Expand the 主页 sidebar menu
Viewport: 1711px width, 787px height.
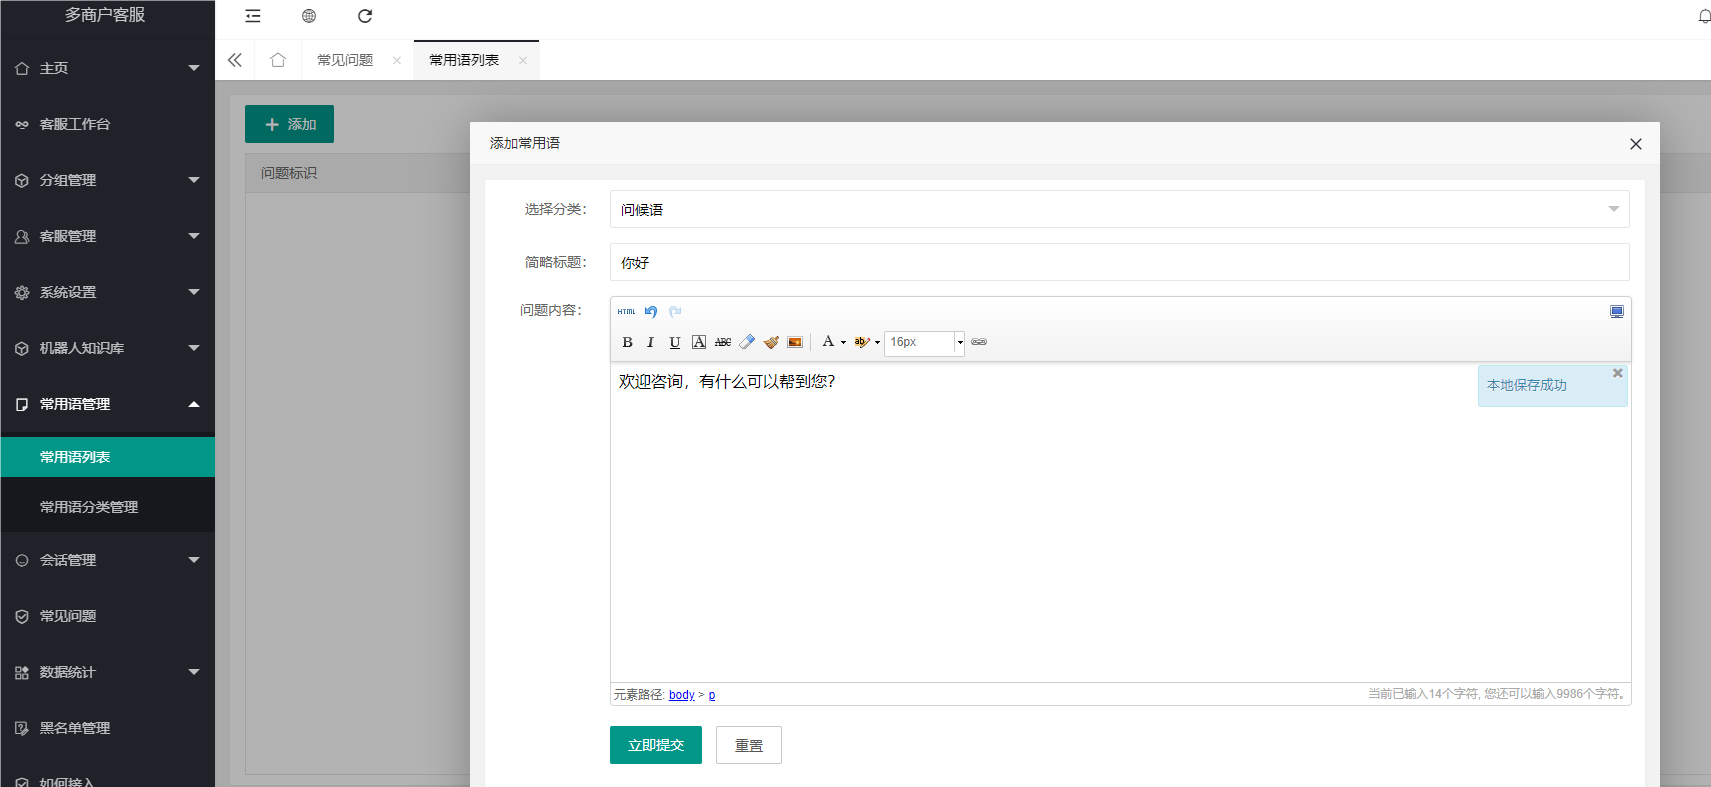pos(107,68)
